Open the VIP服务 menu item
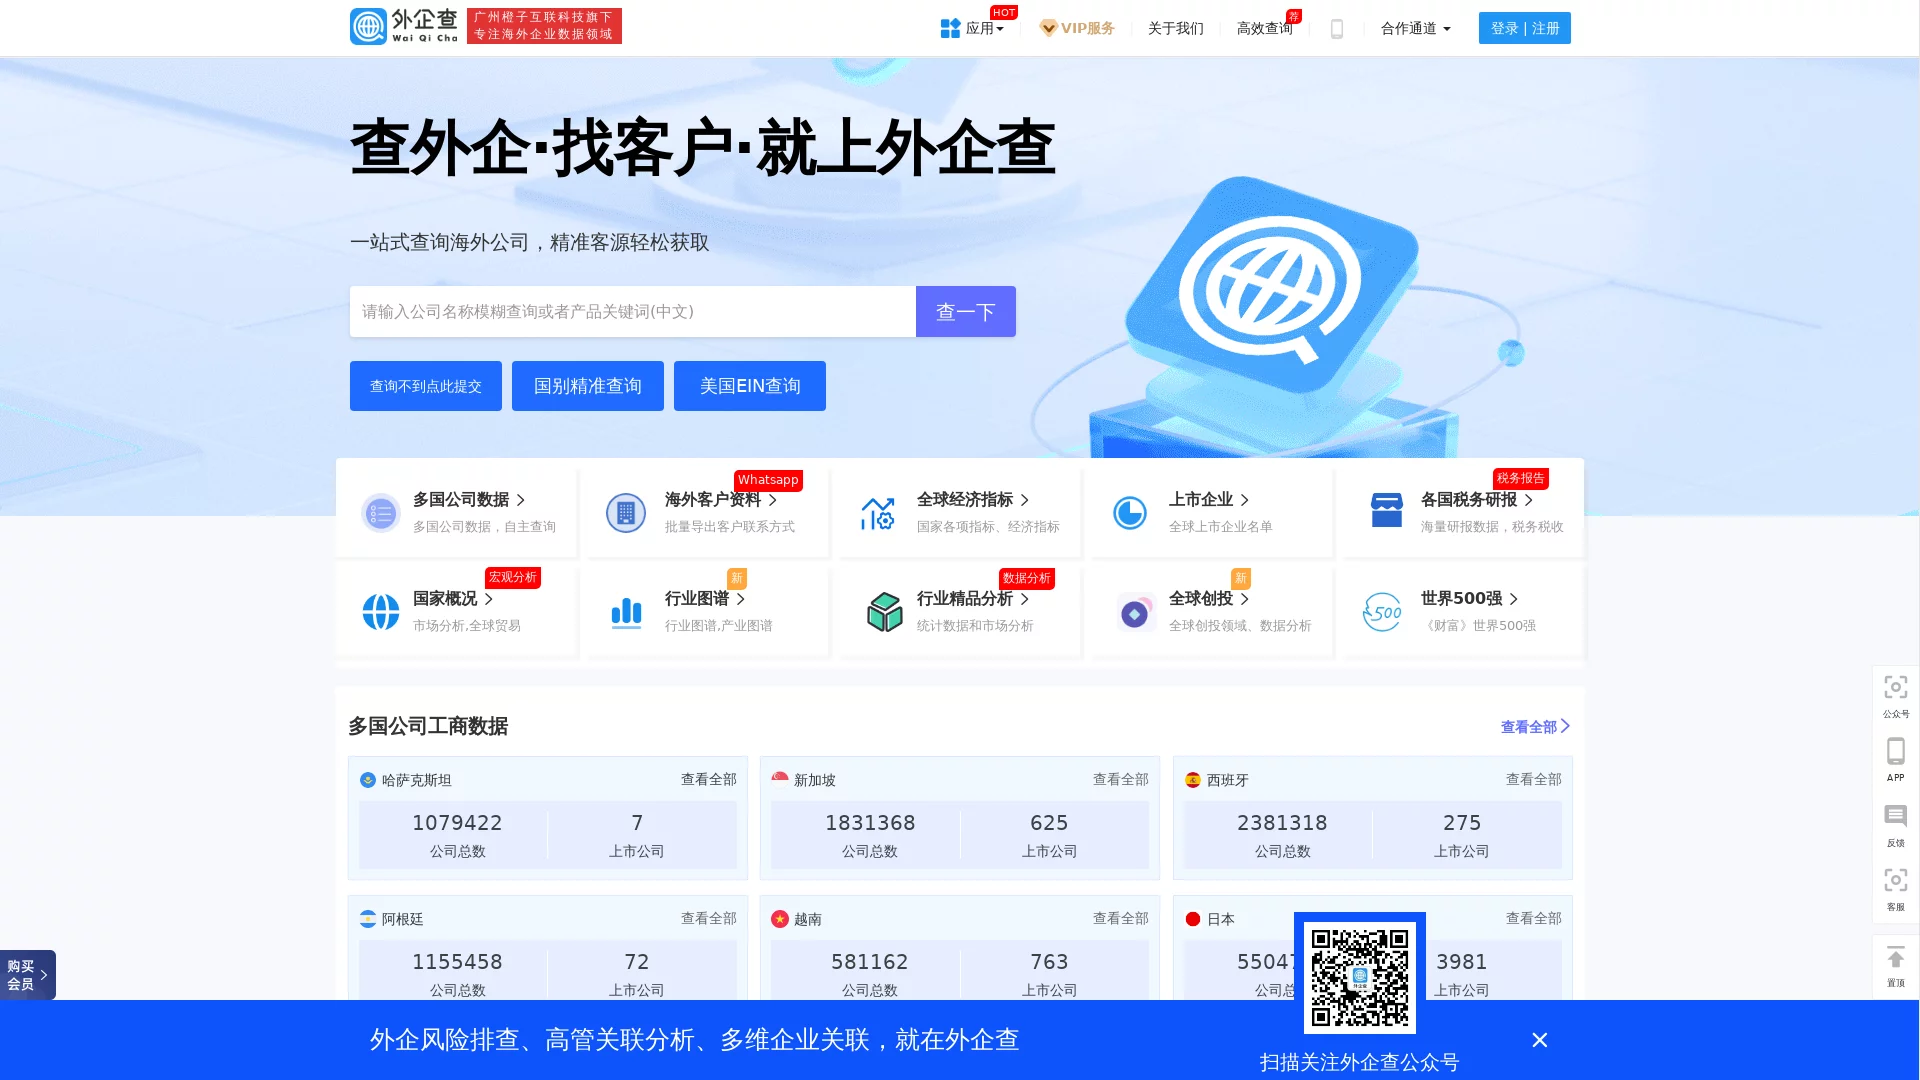Image resolution: width=1920 pixels, height=1080 pixels. tap(1077, 28)
